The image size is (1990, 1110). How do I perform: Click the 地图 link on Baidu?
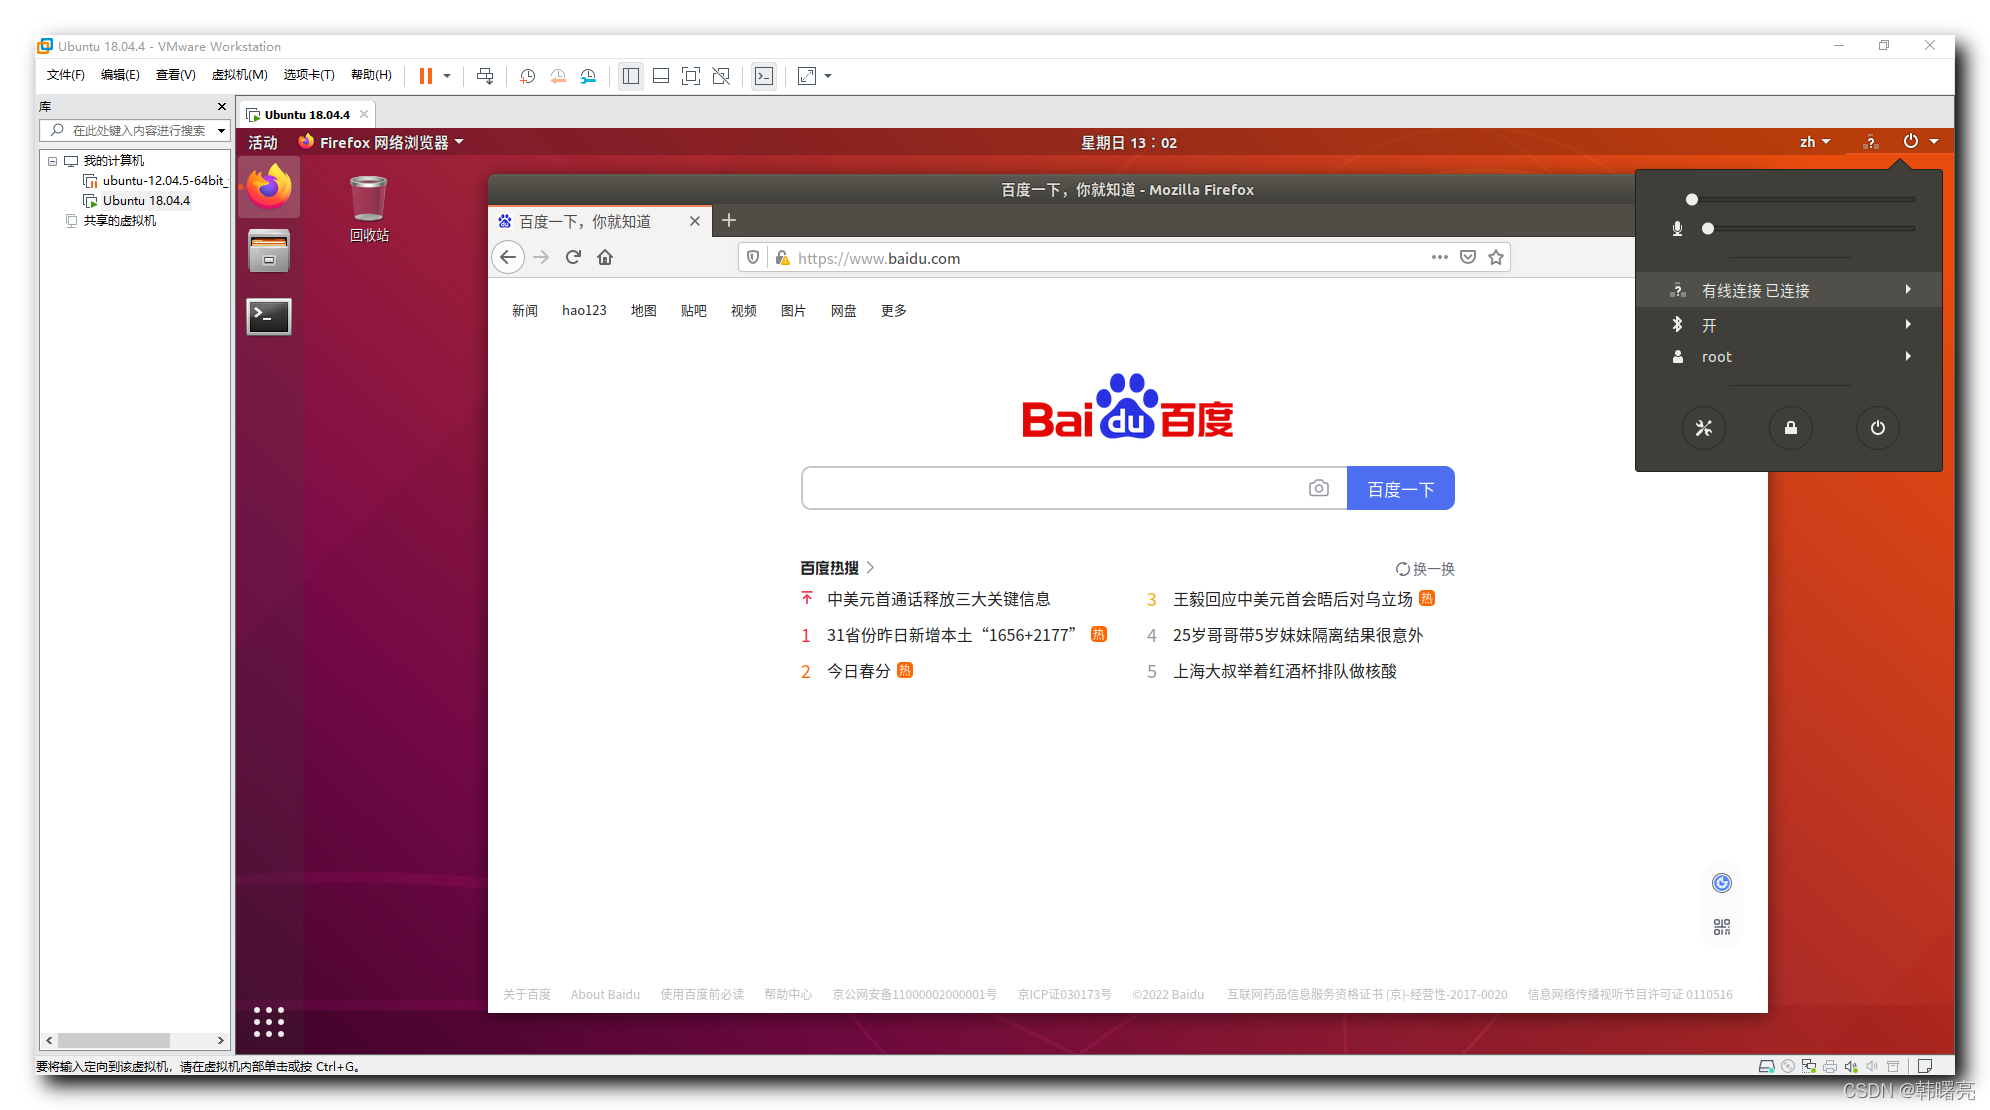pos(644,311)
